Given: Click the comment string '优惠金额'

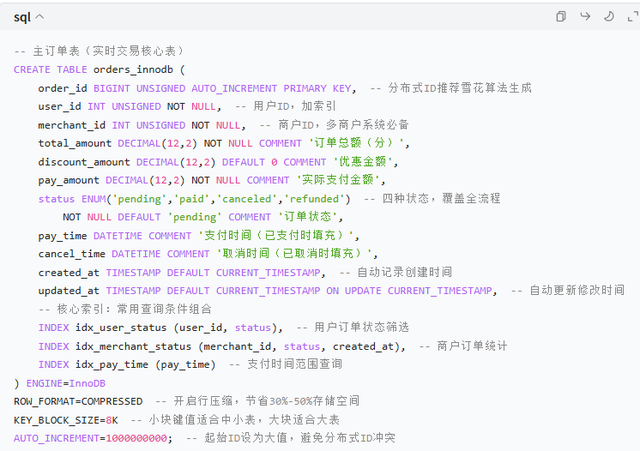Looking at the screenshot, I should (x=363, y=162).
